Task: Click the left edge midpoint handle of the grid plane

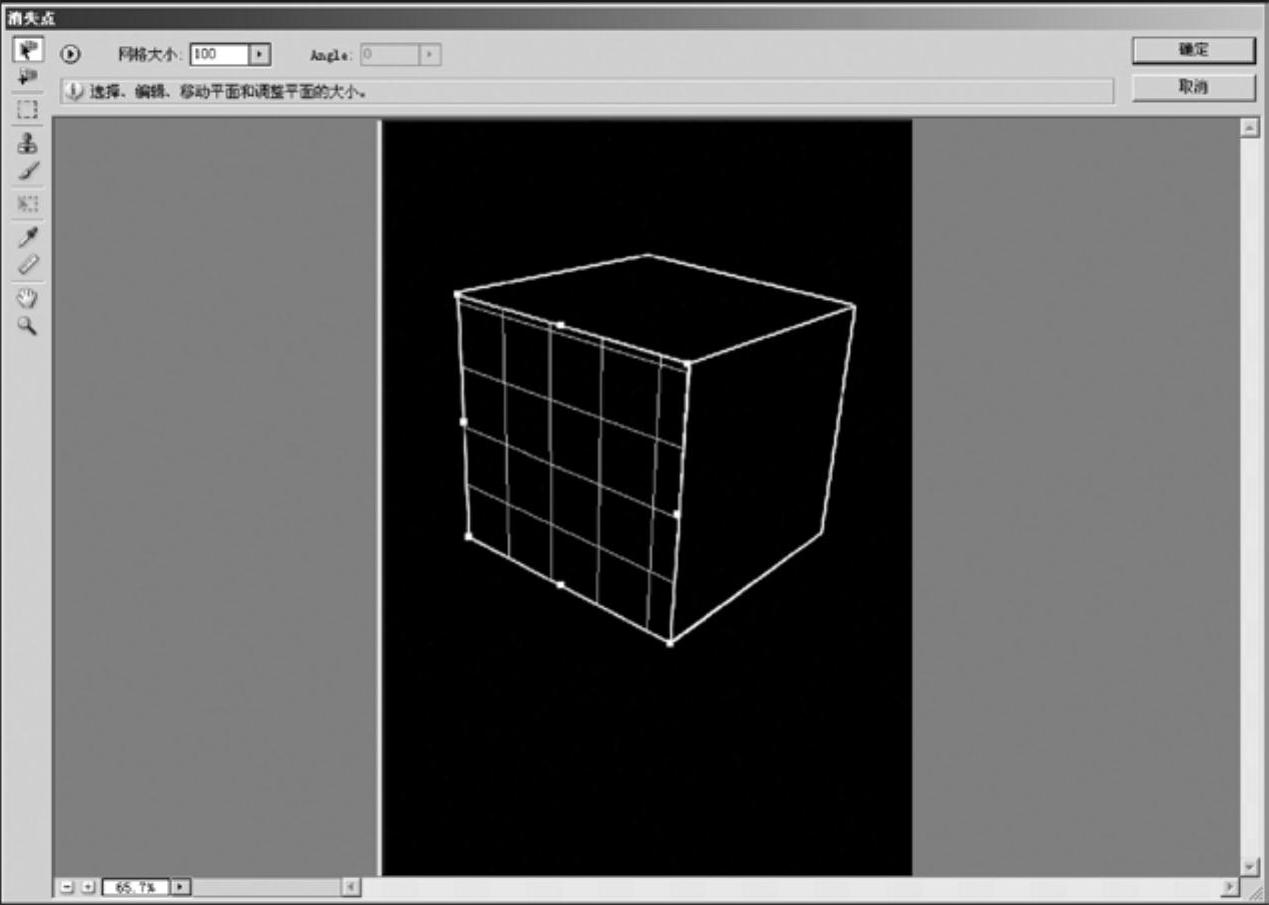Action: click(x=463, y=422)
